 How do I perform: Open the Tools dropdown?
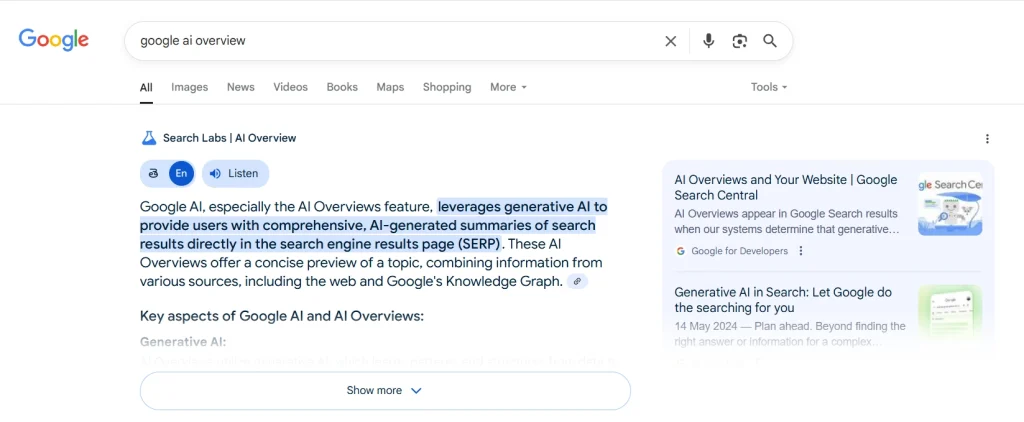click(x=769, y=87)
